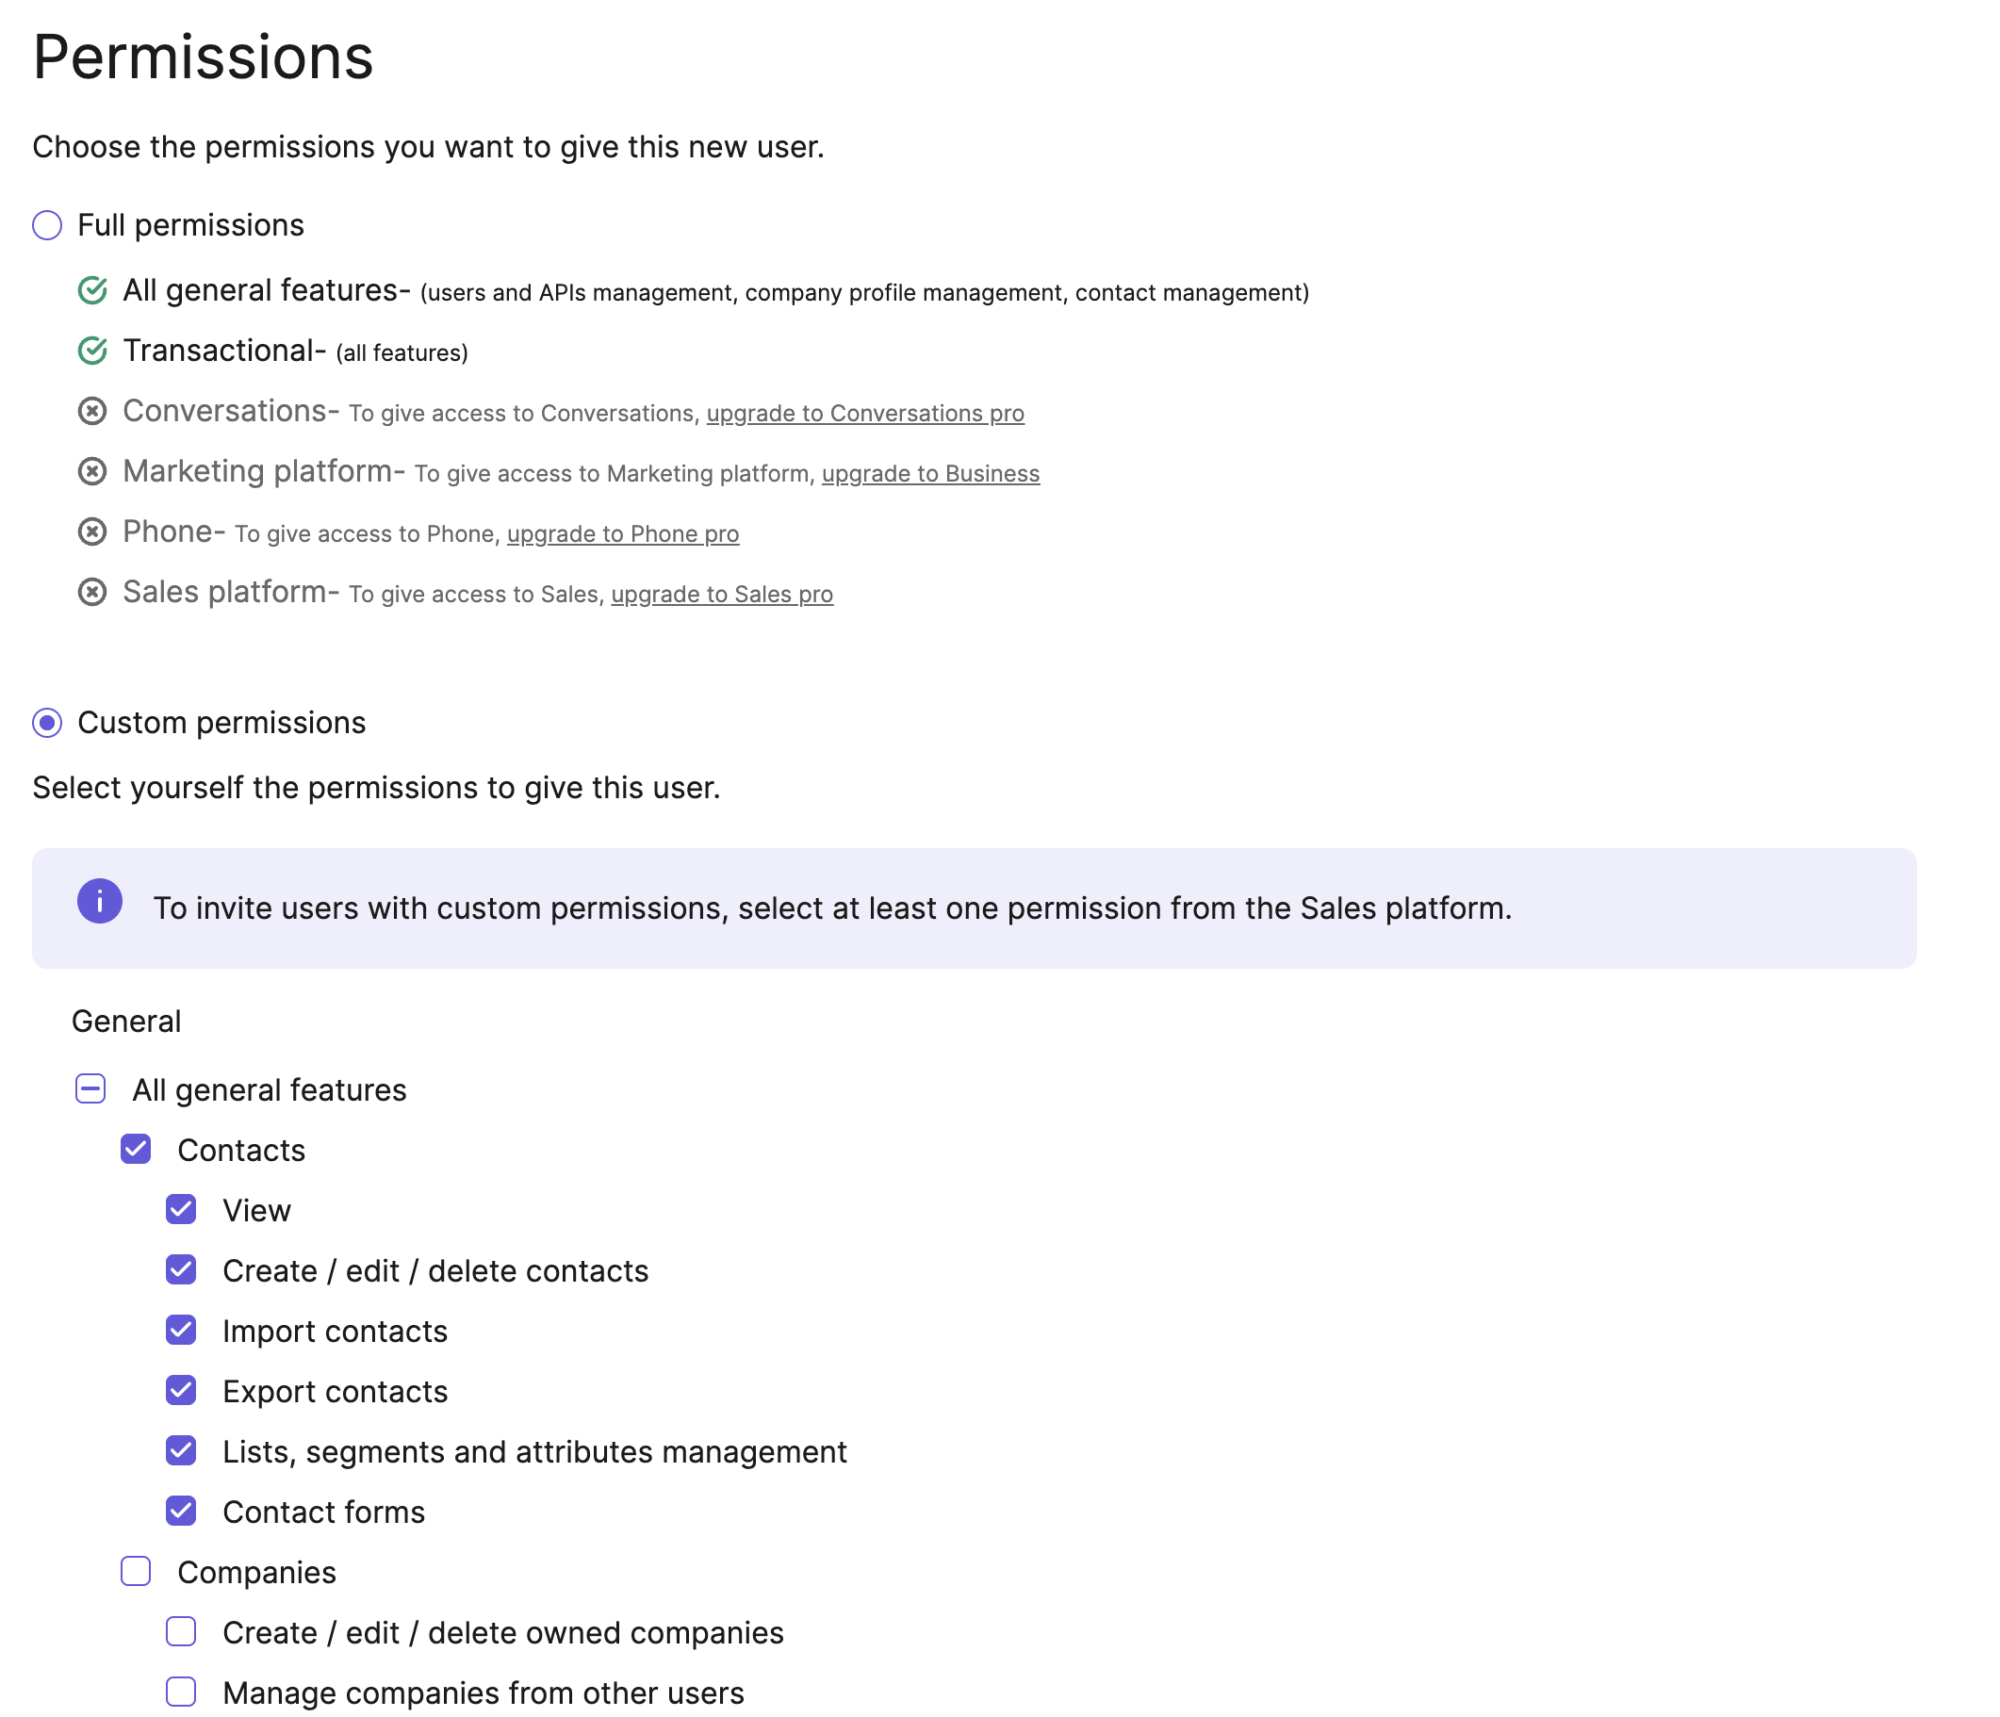Enable the Companies group checkbox
Viewport: 2000px width, 1717px height.
(x=136, y=1572)
